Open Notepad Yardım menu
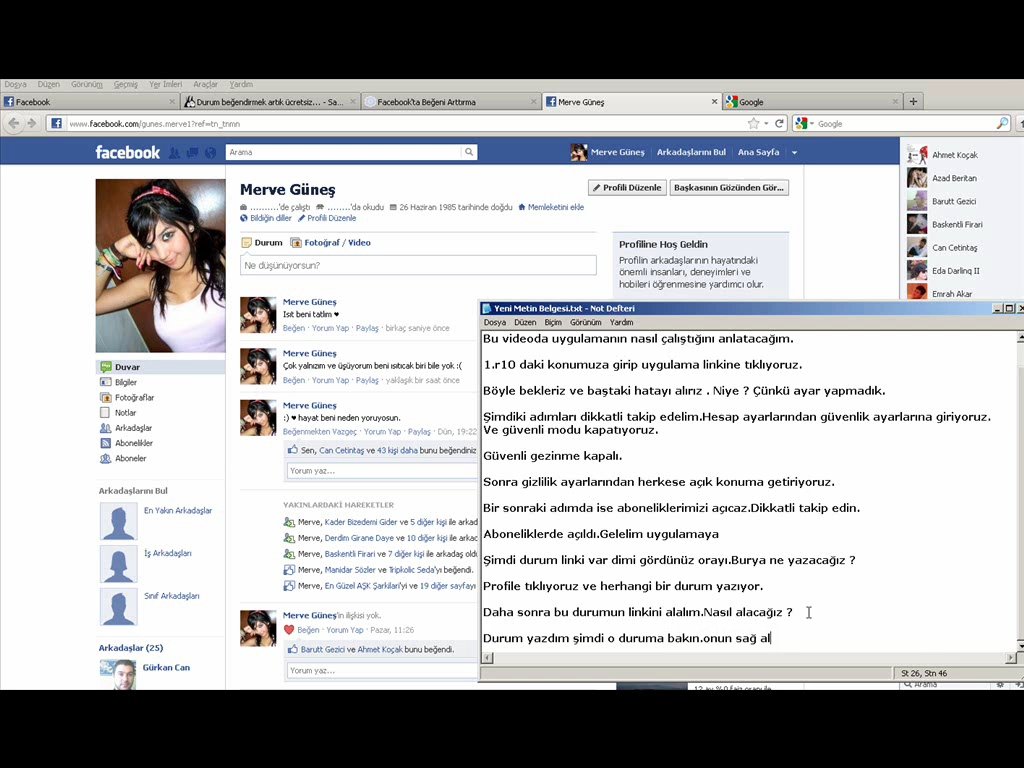 621,322
